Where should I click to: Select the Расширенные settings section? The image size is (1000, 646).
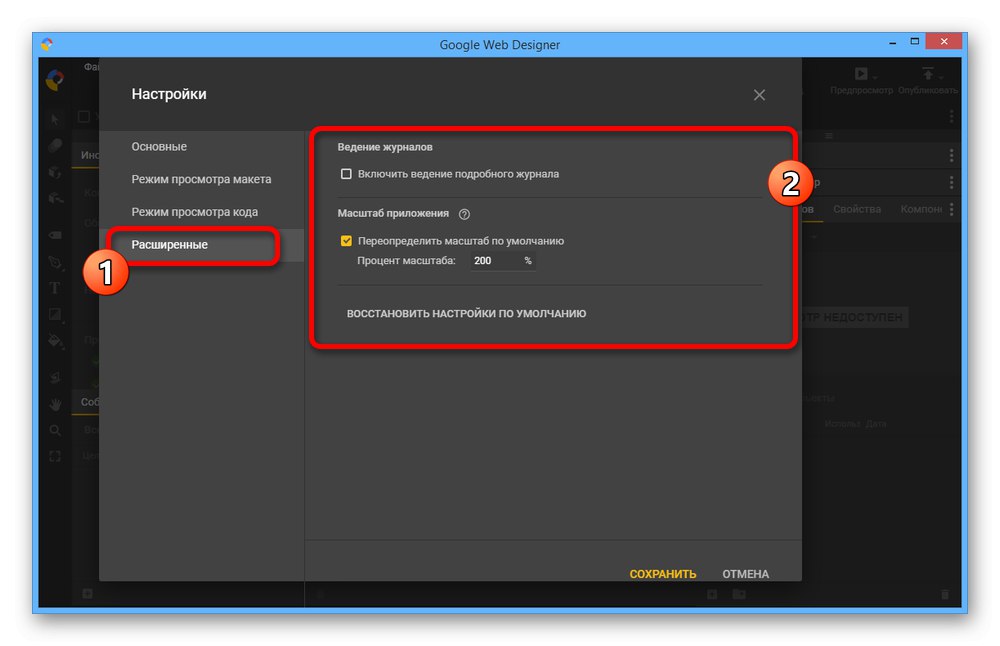(201, 245)
